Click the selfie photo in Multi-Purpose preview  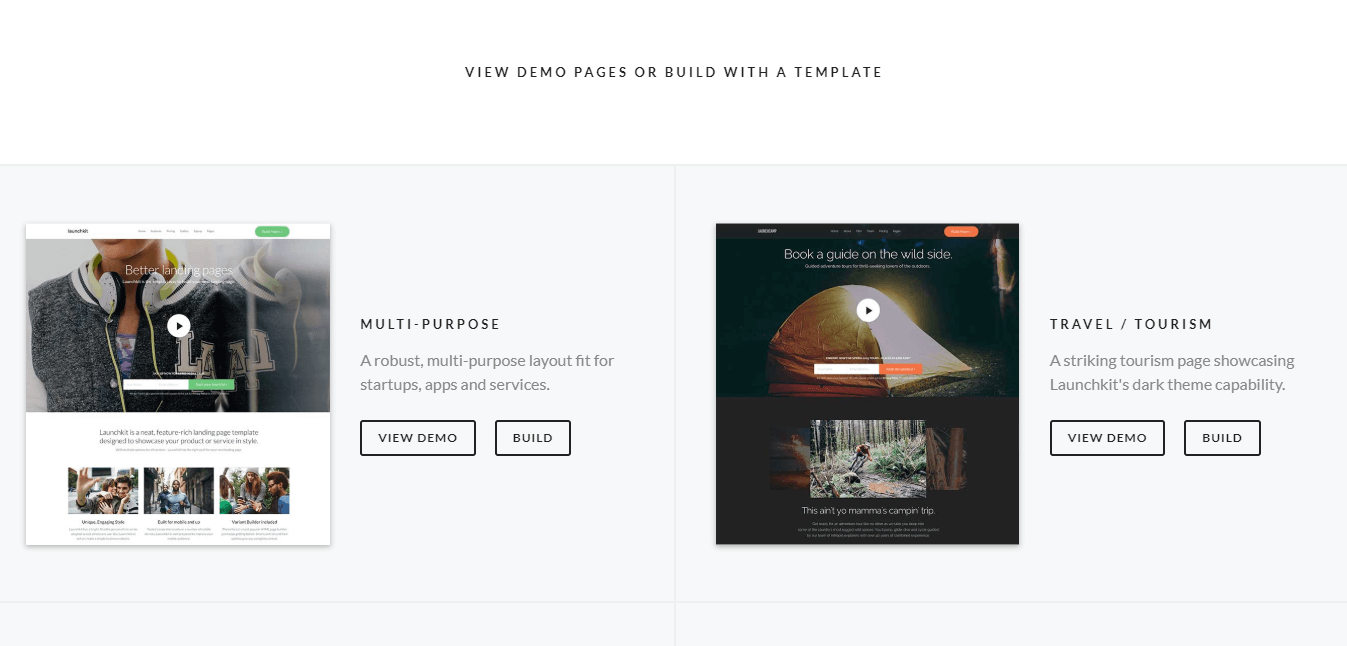pos(103,490)
